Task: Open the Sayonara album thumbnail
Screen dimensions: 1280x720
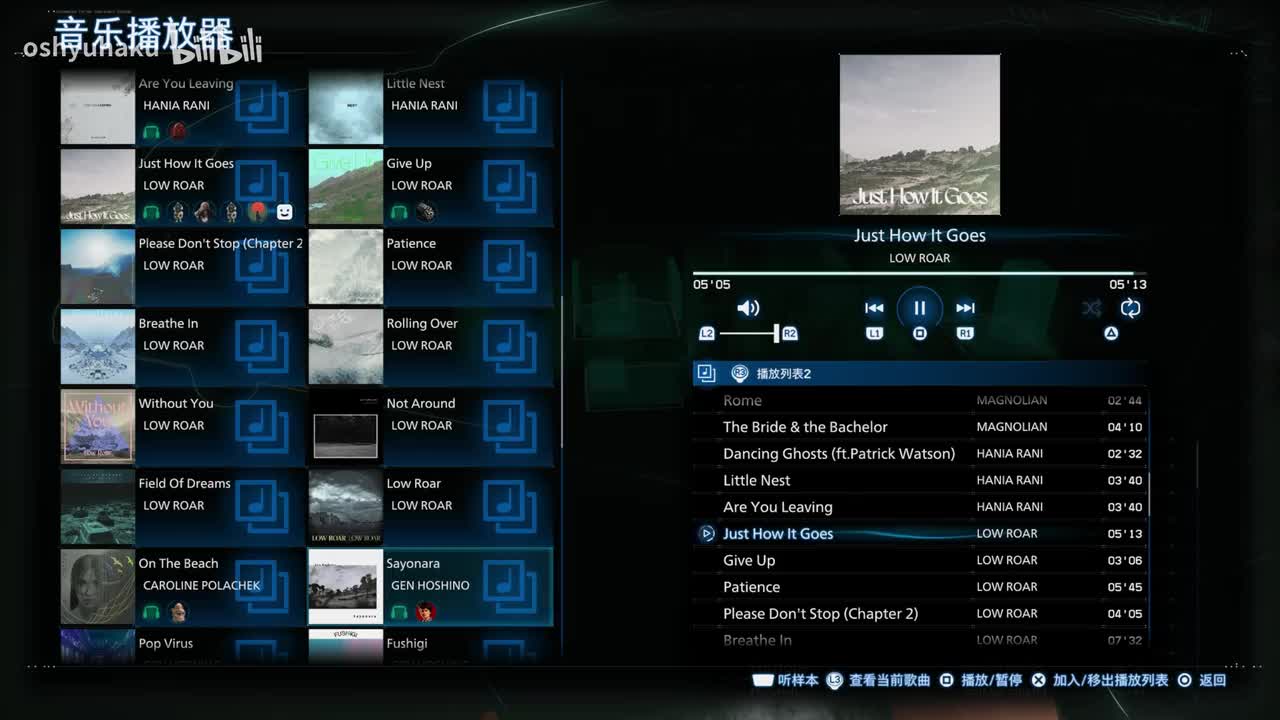Action: tap(346, 586)
